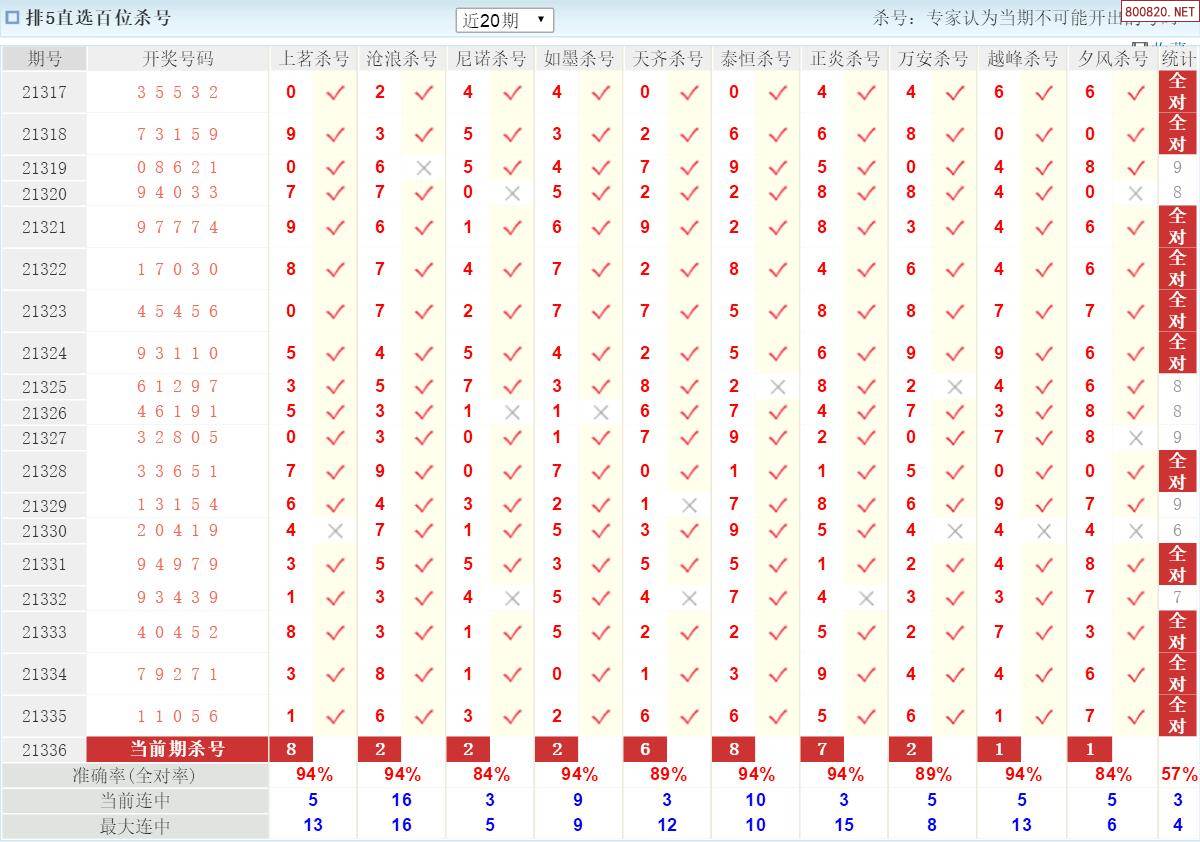The height and width of the screenshot is (842, 1200).
Task: Click the 全对 badge for period 21317
Action: (1178, 92)
